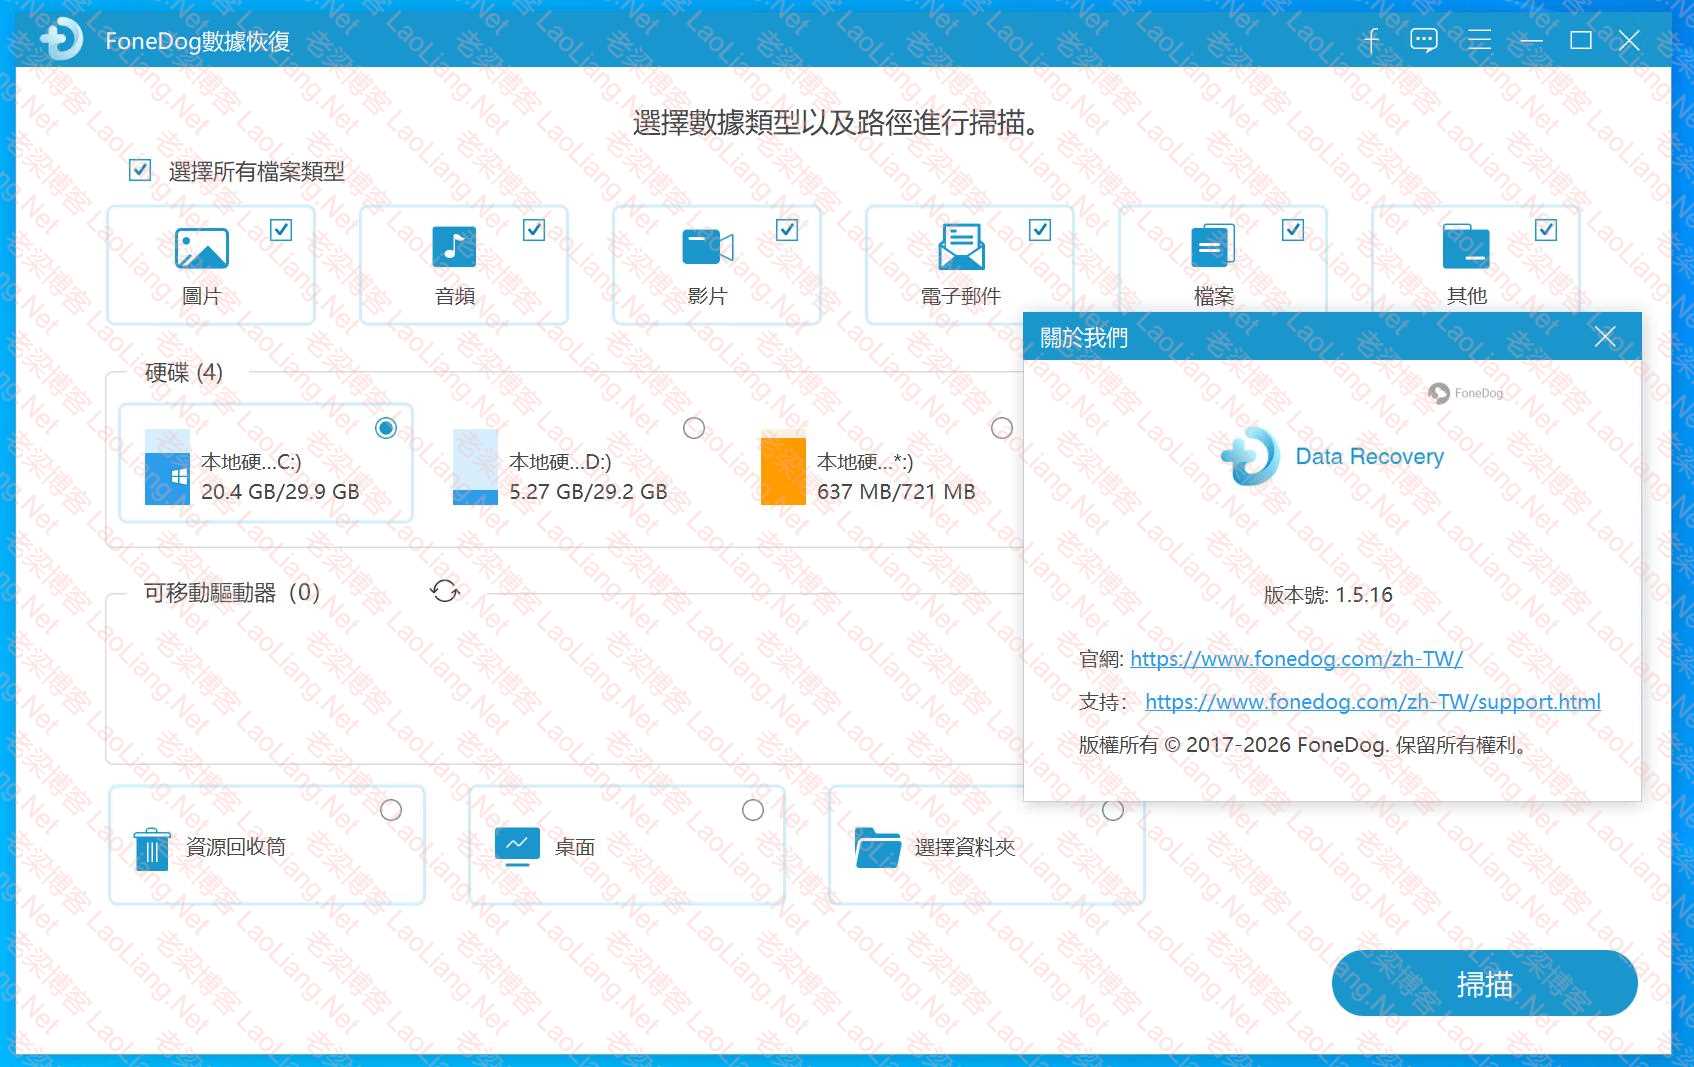Uncheck the 檔案 document type checkbox
The height and width of the screenshot is (1067, 1694).
1293,230
